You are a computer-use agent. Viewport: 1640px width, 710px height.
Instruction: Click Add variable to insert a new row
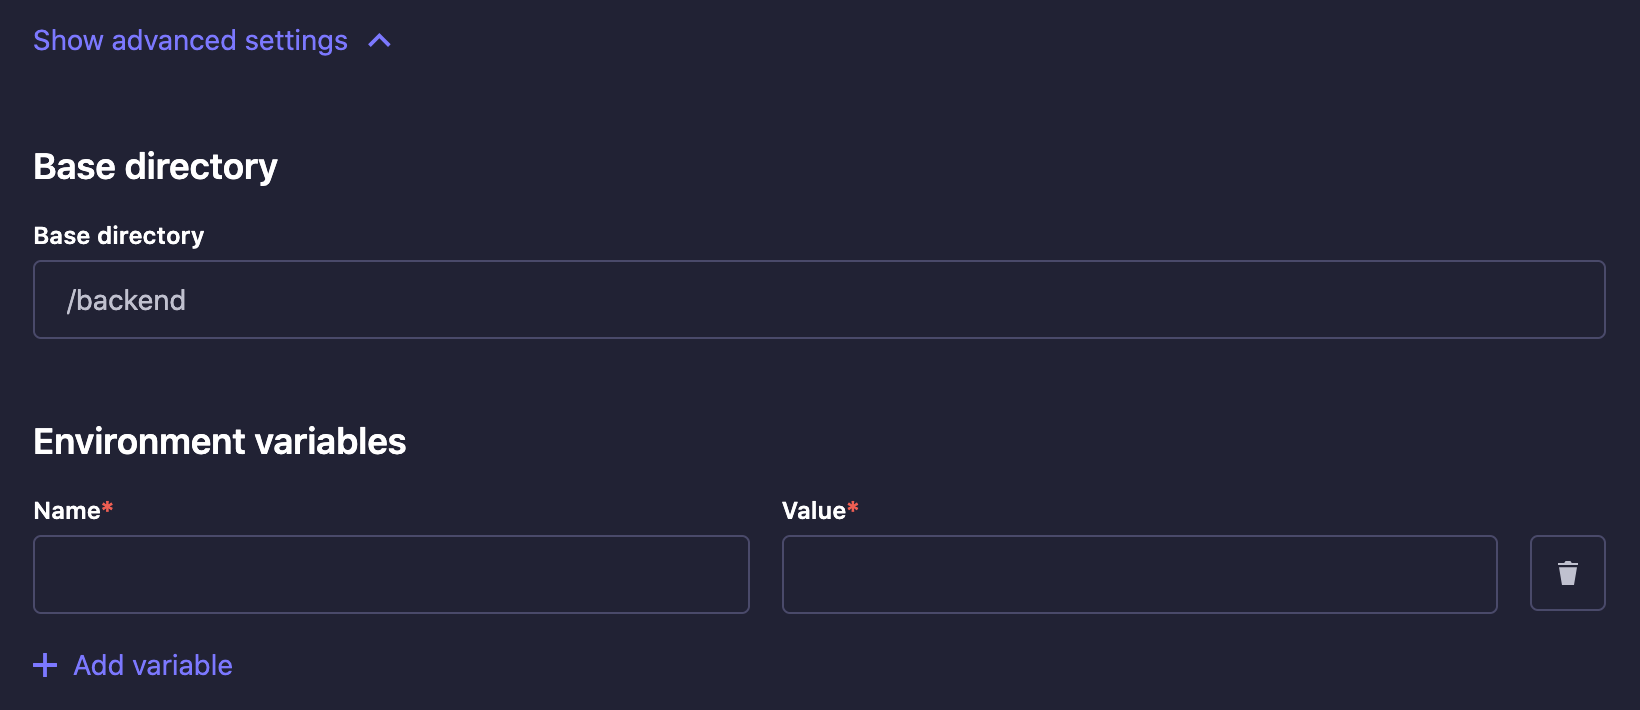152,665
